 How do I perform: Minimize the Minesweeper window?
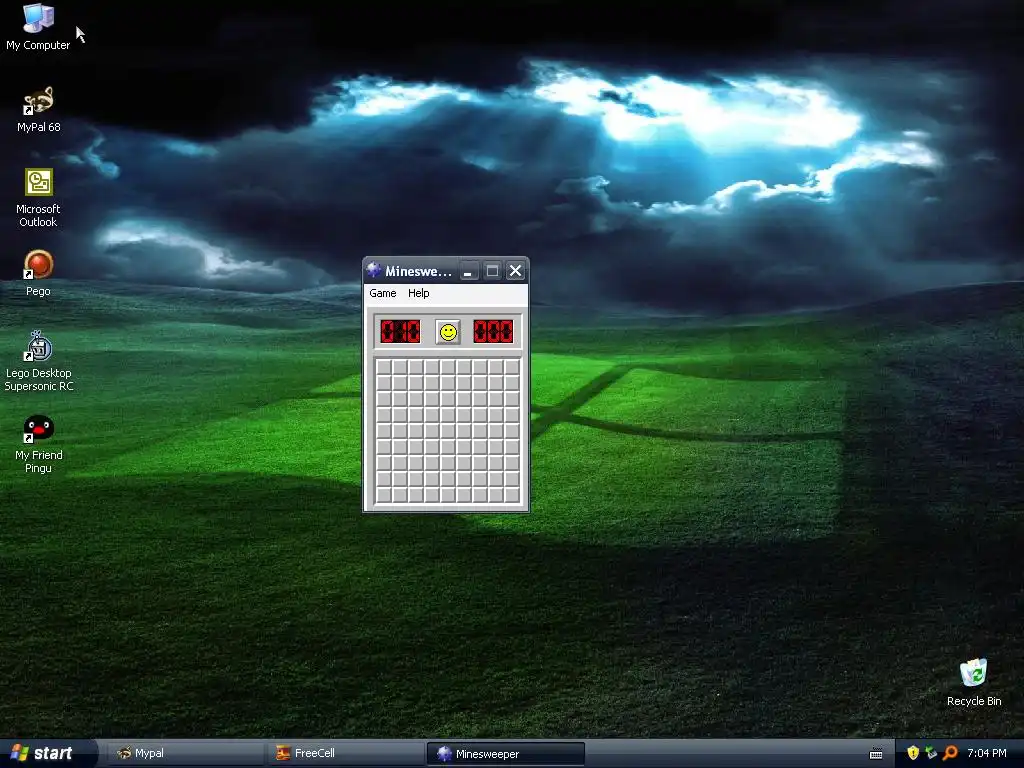[468, 271]
